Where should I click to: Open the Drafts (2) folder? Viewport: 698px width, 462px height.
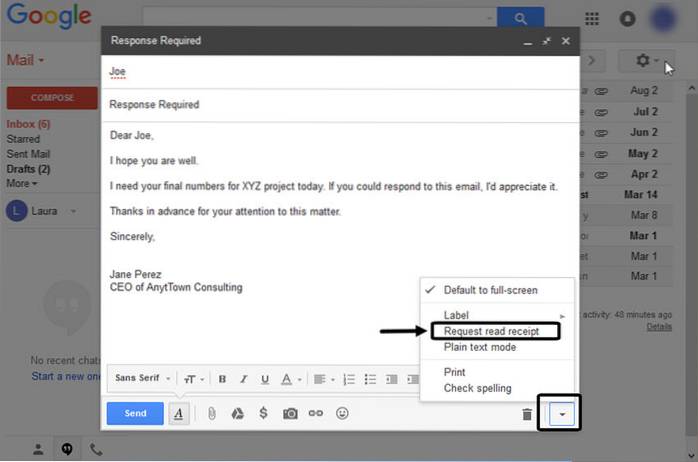pos(28,169)
